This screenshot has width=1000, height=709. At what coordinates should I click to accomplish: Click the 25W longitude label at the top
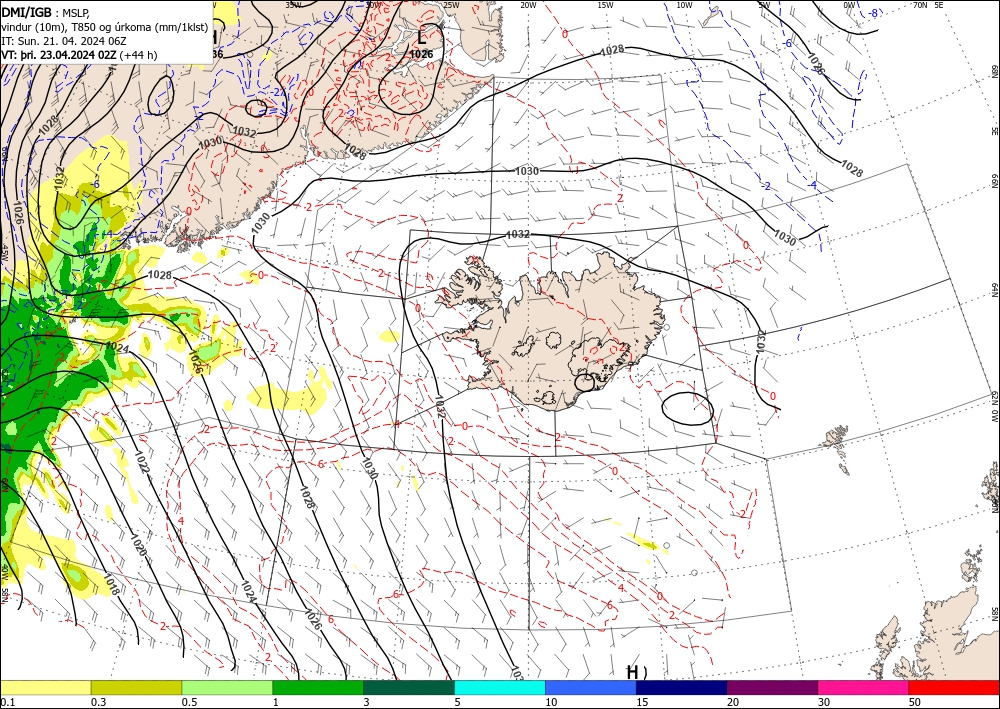(451, 5)
